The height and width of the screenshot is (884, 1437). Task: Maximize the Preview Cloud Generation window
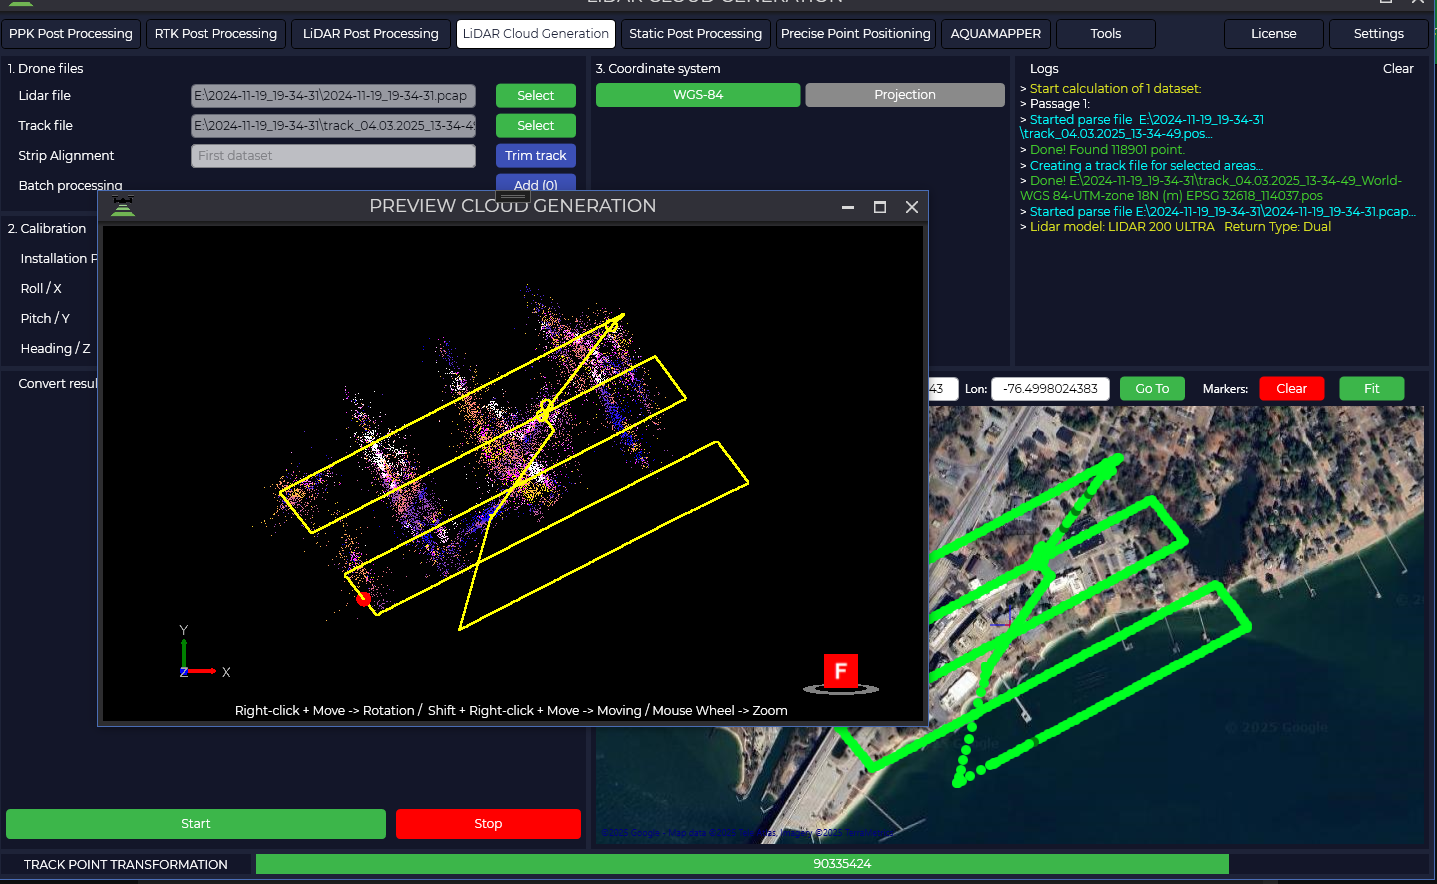[x=880, y=207]
